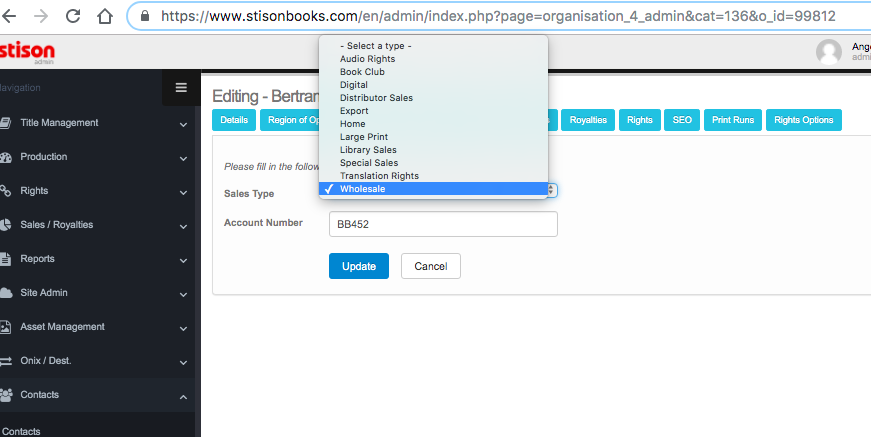The image size is (871, 437).
Task: Expand the Onix / Dest. chevron
Action: coord(183,363)
